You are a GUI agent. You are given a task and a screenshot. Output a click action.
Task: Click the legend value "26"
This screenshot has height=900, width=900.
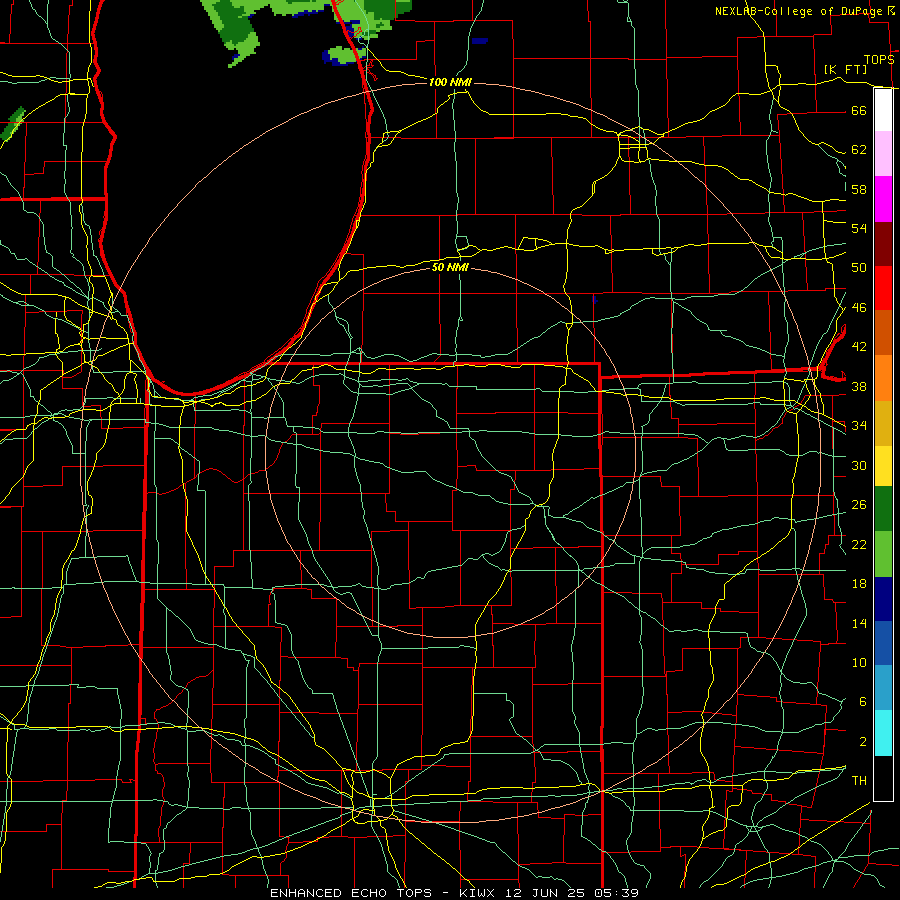(x=859, y=505)
